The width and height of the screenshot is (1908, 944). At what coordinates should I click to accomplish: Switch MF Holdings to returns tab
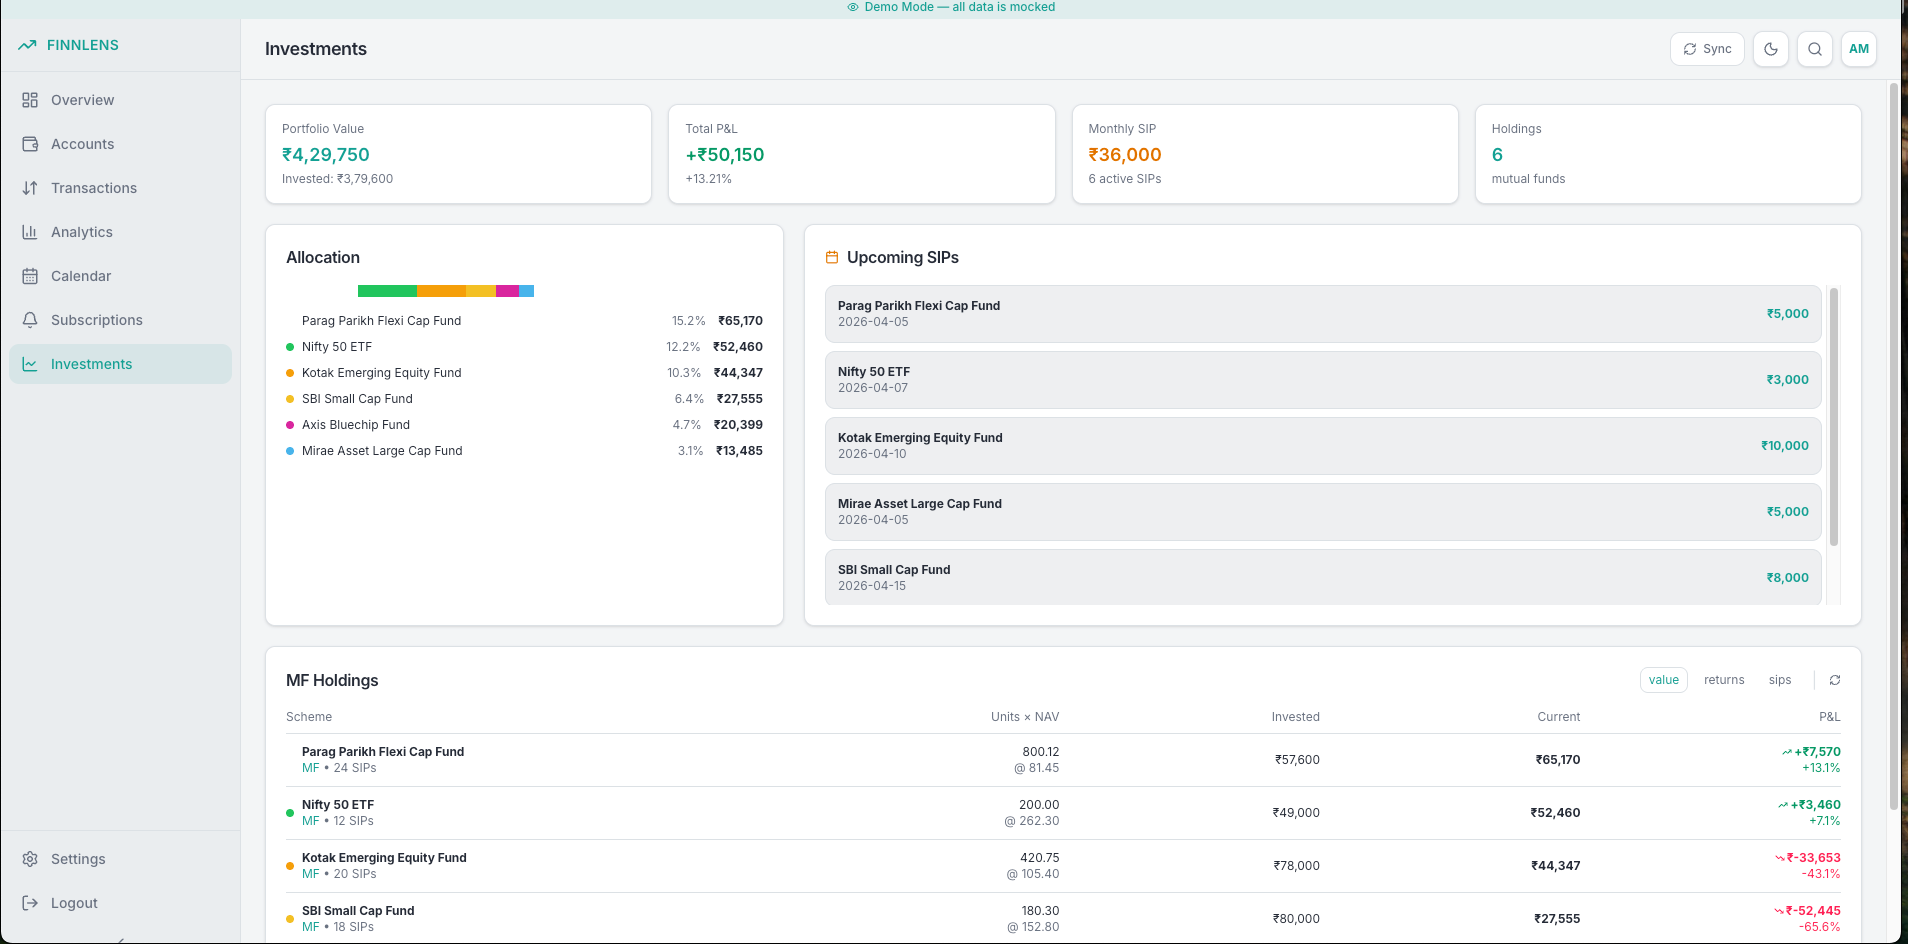1724,680
